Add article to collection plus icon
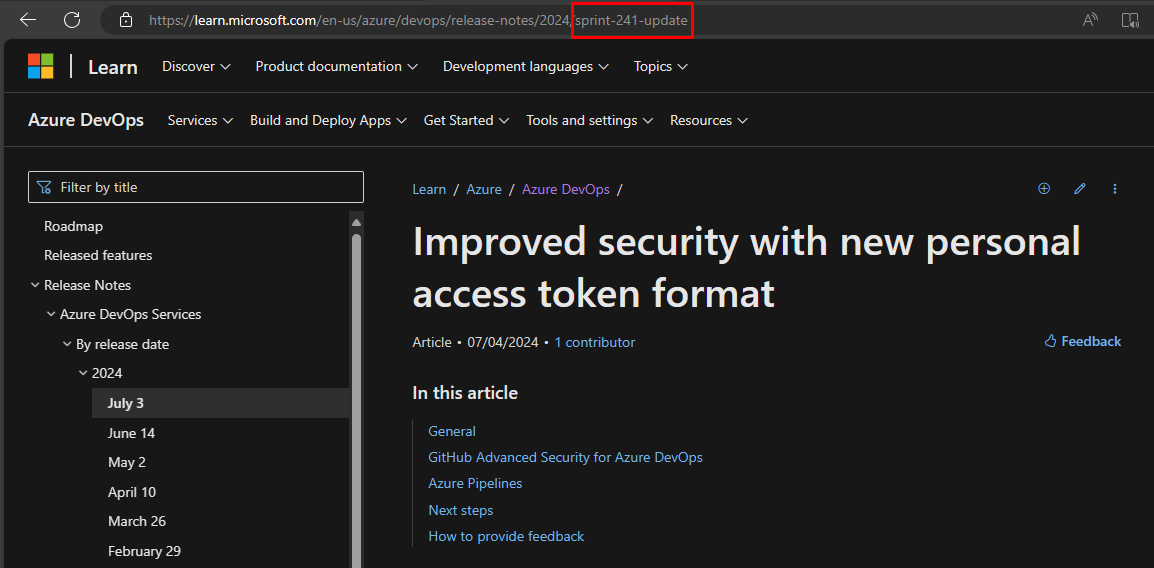Screen dimensions: 1154x568 (1044, 189)
